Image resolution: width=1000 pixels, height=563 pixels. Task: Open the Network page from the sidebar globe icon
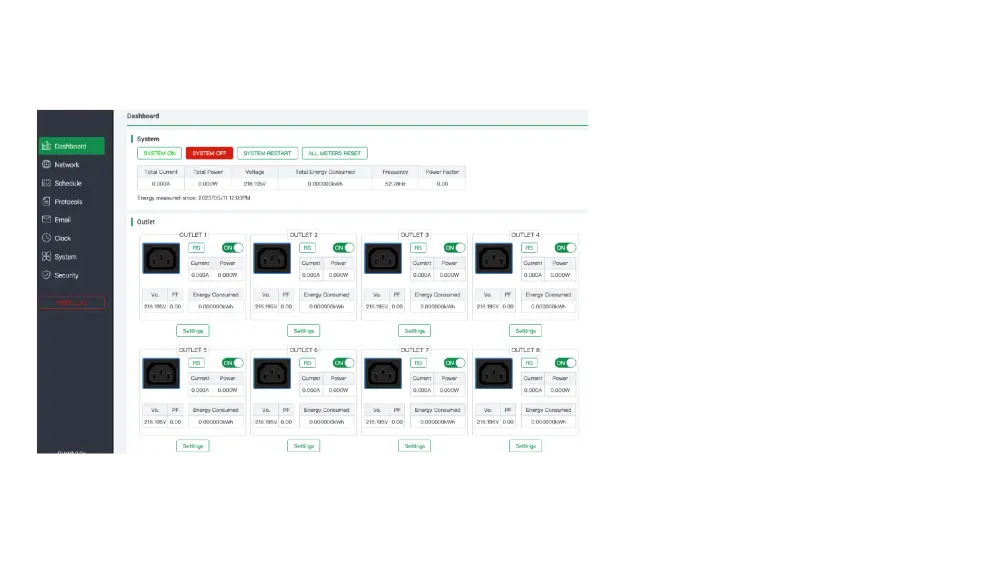click(47, 165)
